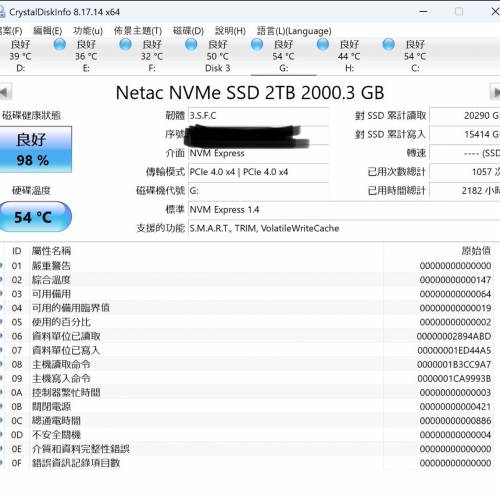Screen dimensions: 500x500
Task: Minimize the CrystalDiskInfo window
Action: [x=423, y=12]
